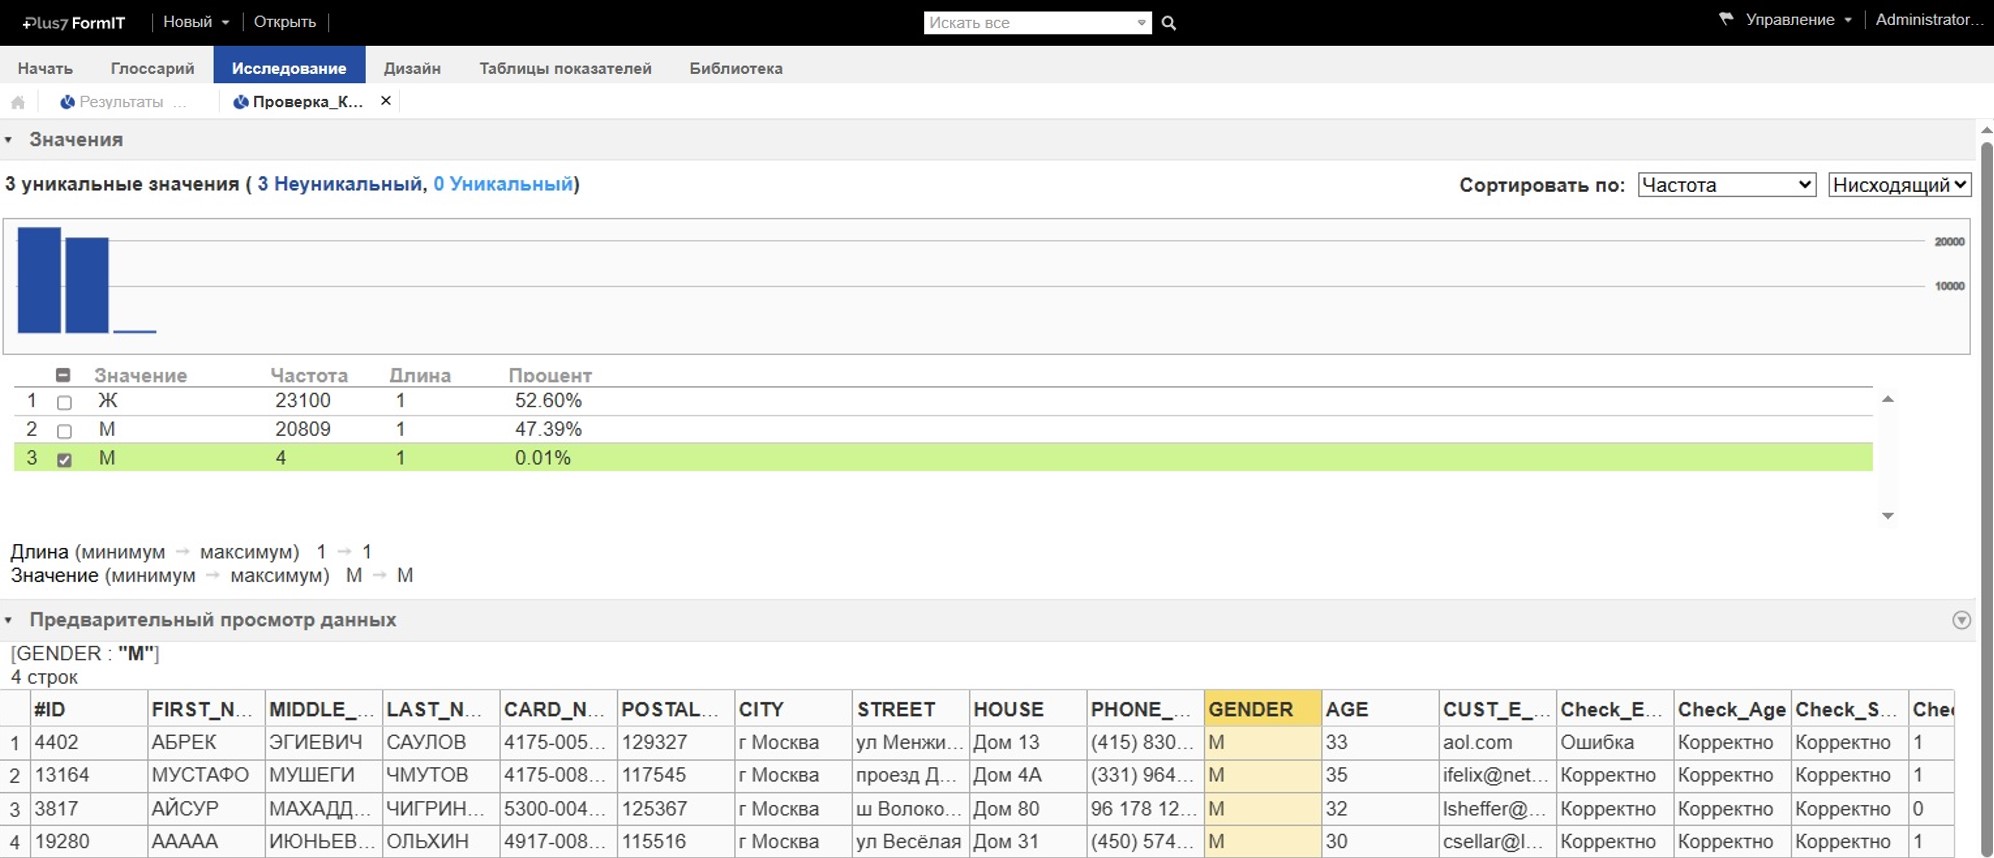The height and width of the screenshot is (858, 1994).
Task: Close the Проверка_К tab with X
Action: tap(386, 101)
